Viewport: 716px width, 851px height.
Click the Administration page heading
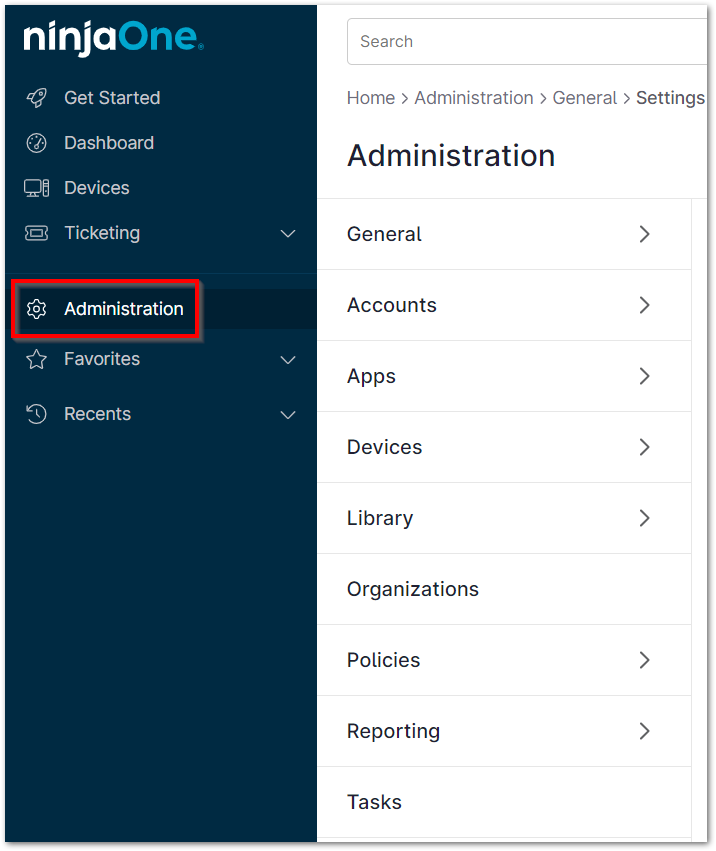(452, 156)
